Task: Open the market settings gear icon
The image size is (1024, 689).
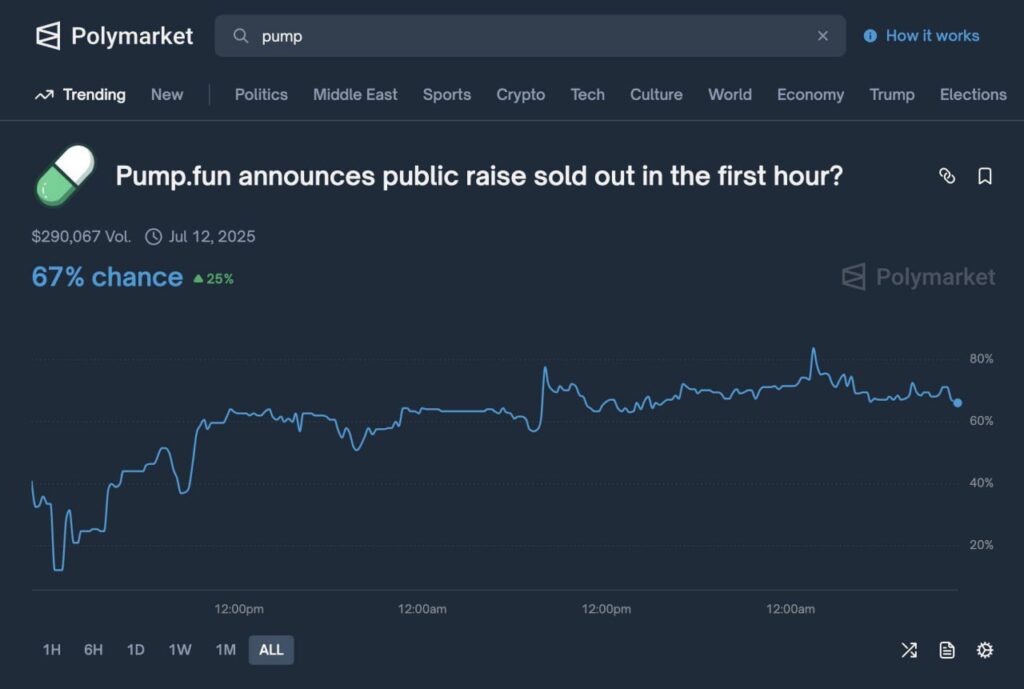Action: click(984, 650)
